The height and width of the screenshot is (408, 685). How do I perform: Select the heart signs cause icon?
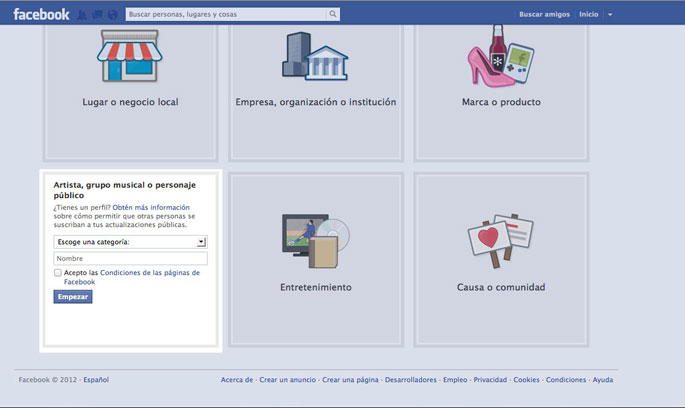501,241
